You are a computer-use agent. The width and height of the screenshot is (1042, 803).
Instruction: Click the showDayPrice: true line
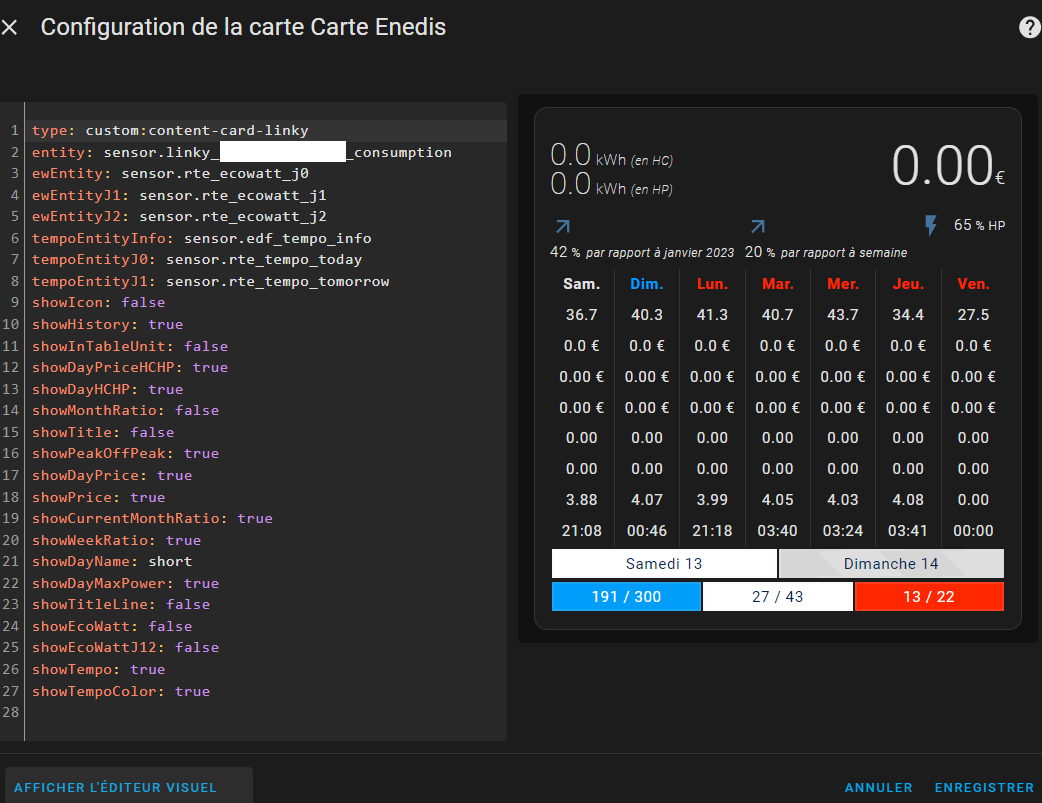click(112, 475)
